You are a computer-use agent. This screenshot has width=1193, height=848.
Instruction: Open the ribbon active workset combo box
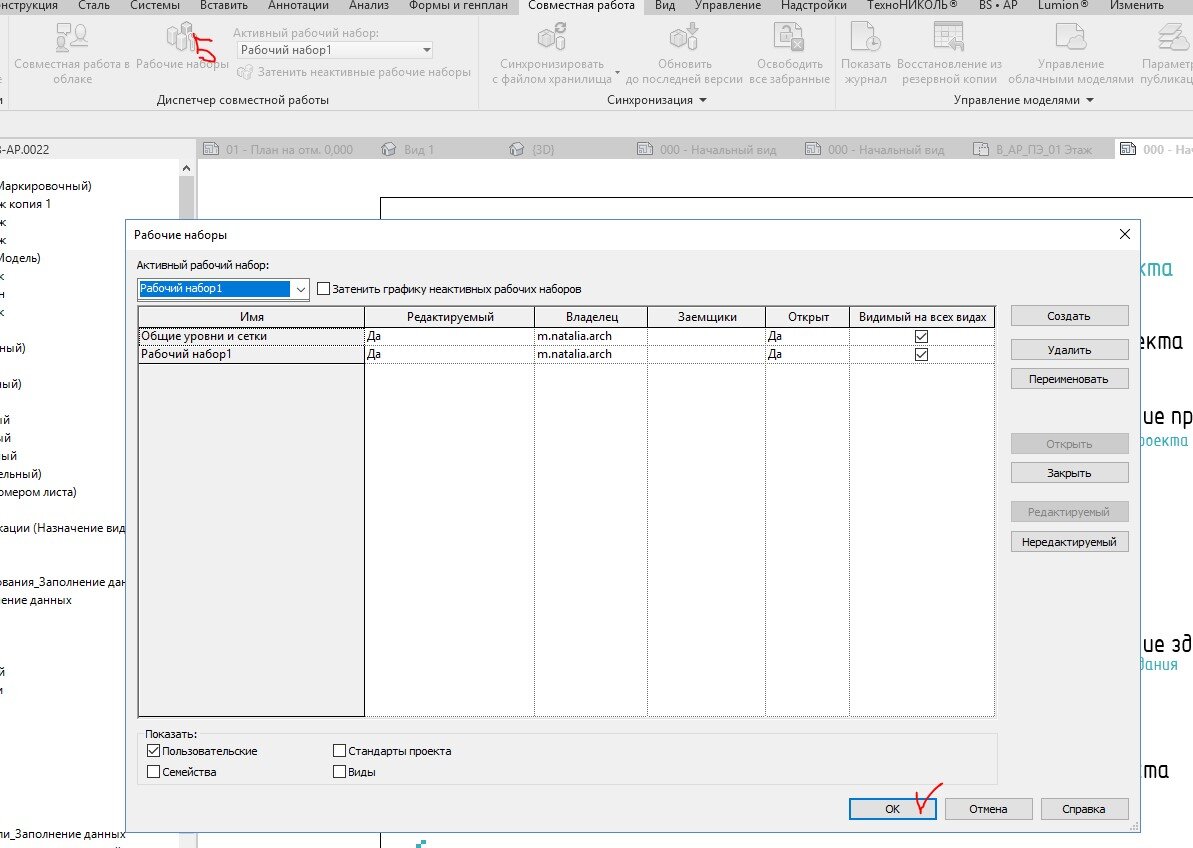[335, 50]
